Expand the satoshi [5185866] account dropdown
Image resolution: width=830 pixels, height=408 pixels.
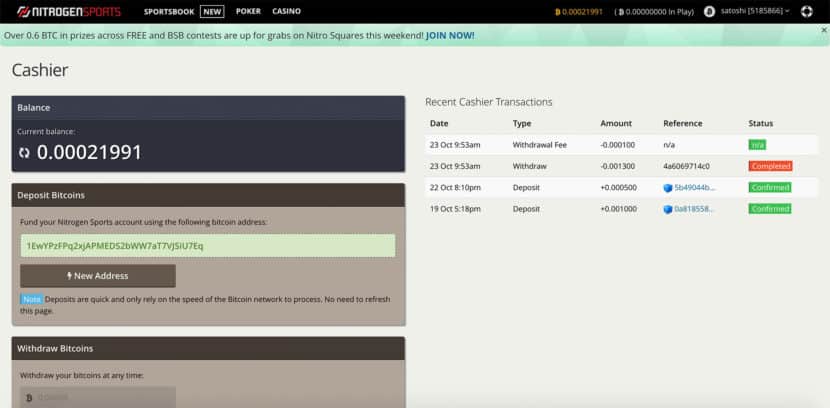755,11
